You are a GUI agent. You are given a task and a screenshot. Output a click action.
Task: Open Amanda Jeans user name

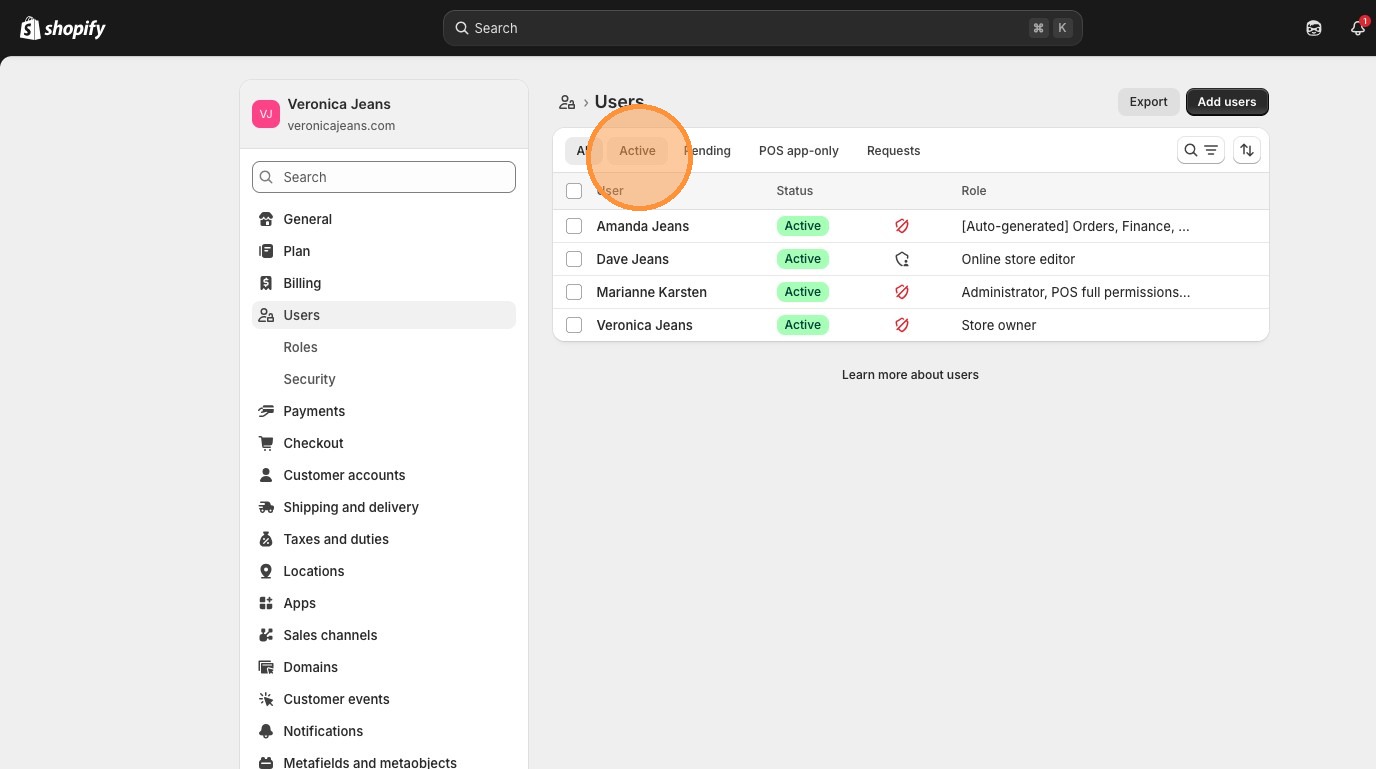(x=642, y=226)
